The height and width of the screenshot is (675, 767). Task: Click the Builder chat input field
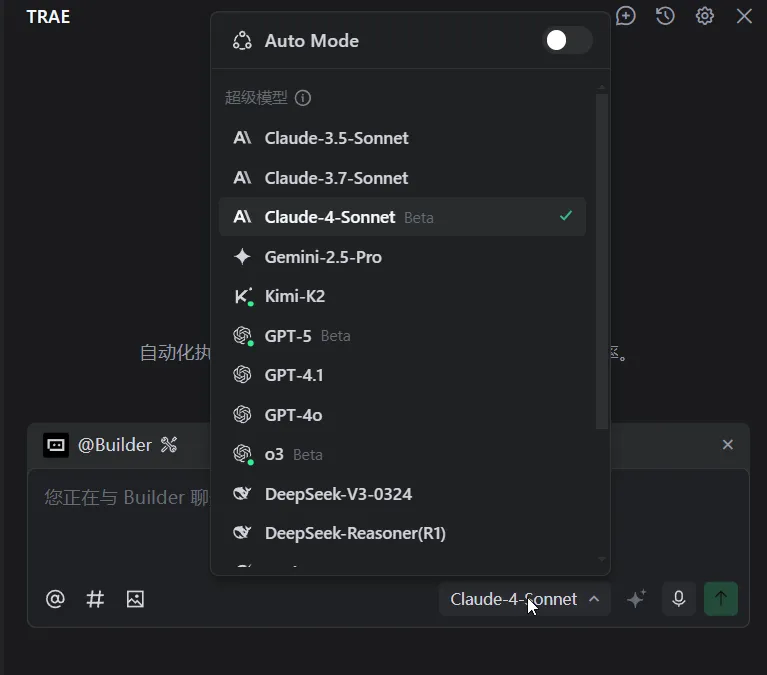[120, 520]
